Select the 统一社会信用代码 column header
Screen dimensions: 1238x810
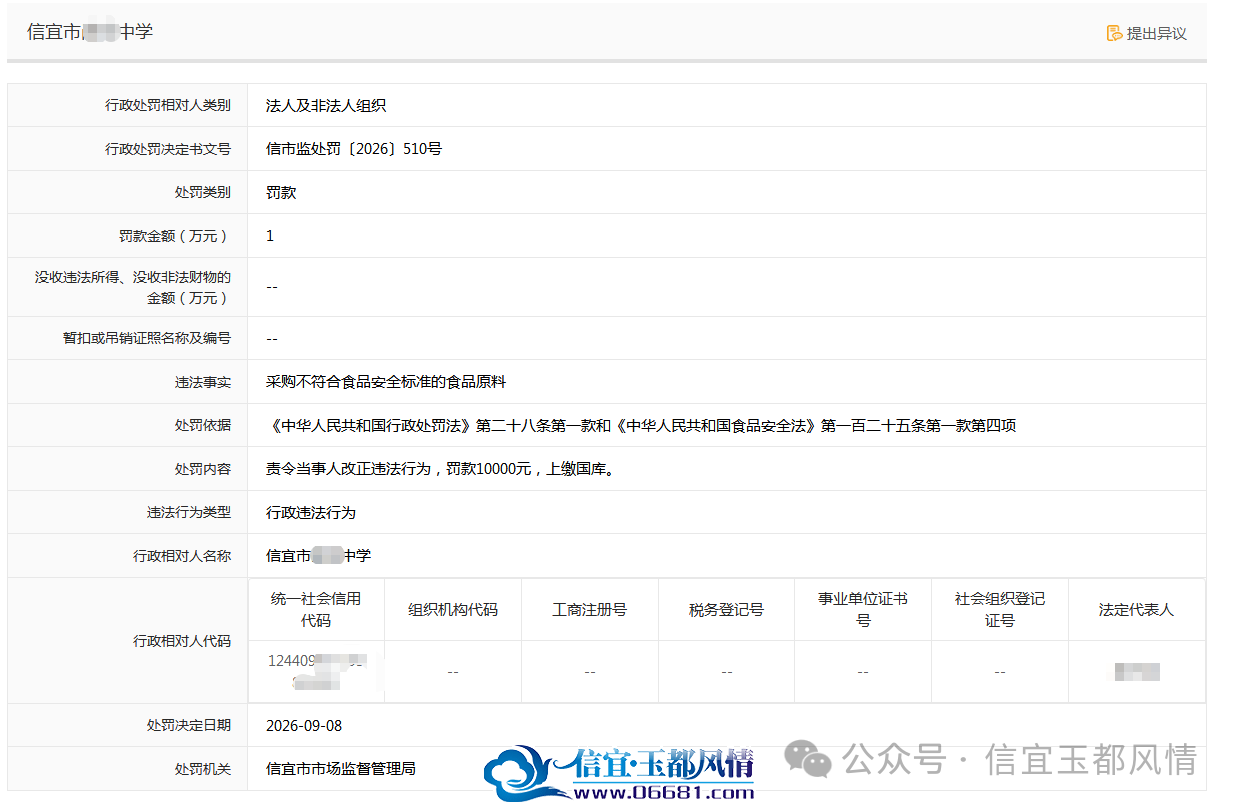(316, 609)
